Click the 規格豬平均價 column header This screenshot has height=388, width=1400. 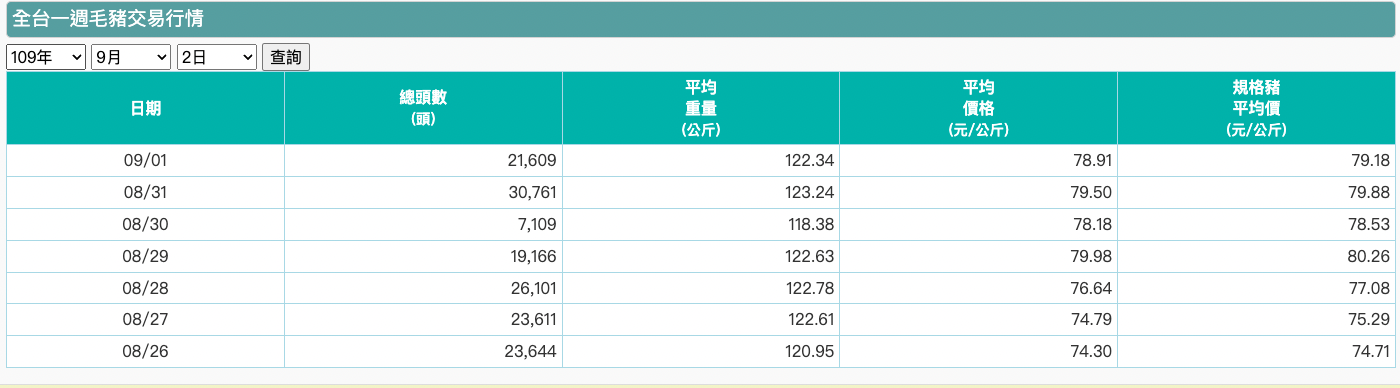[x=1256, y=109]
